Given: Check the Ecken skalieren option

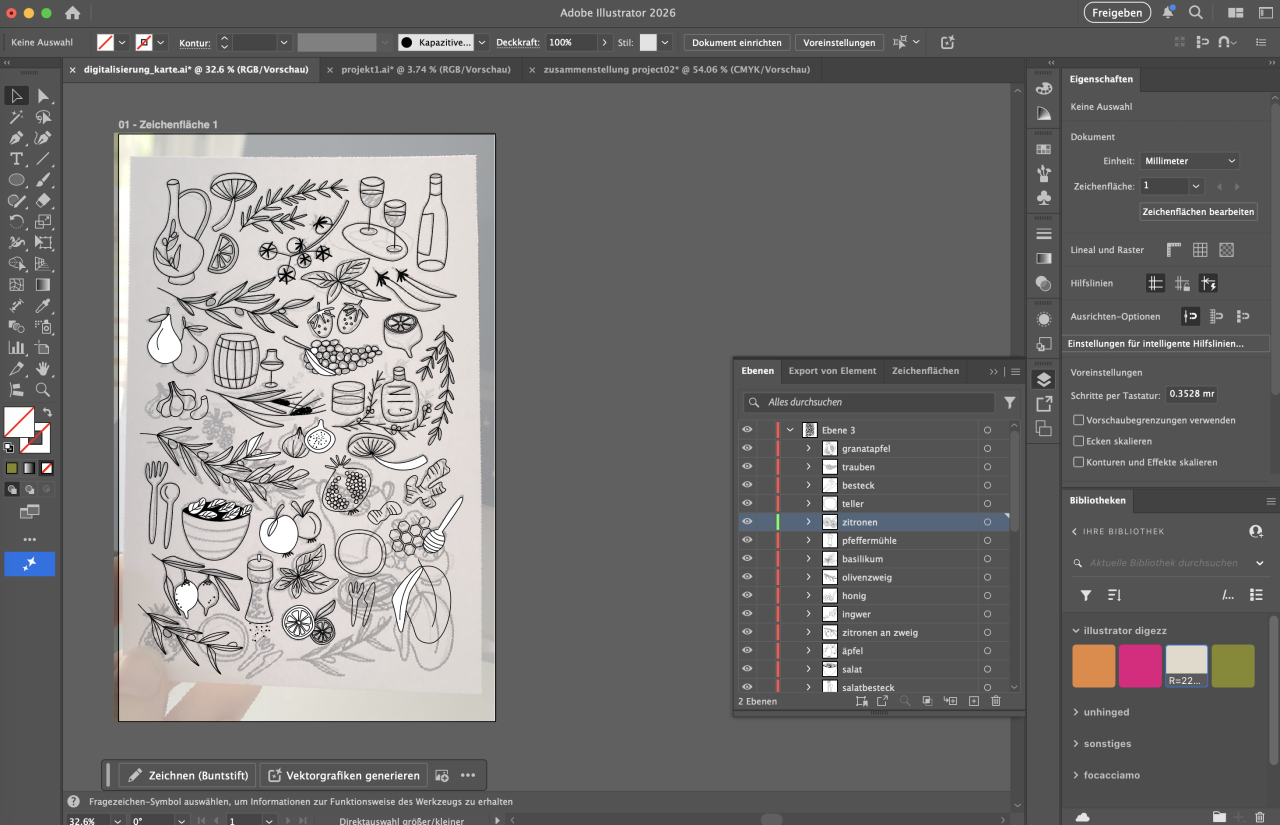Looking at the screenshot, I should point(1078,441).
